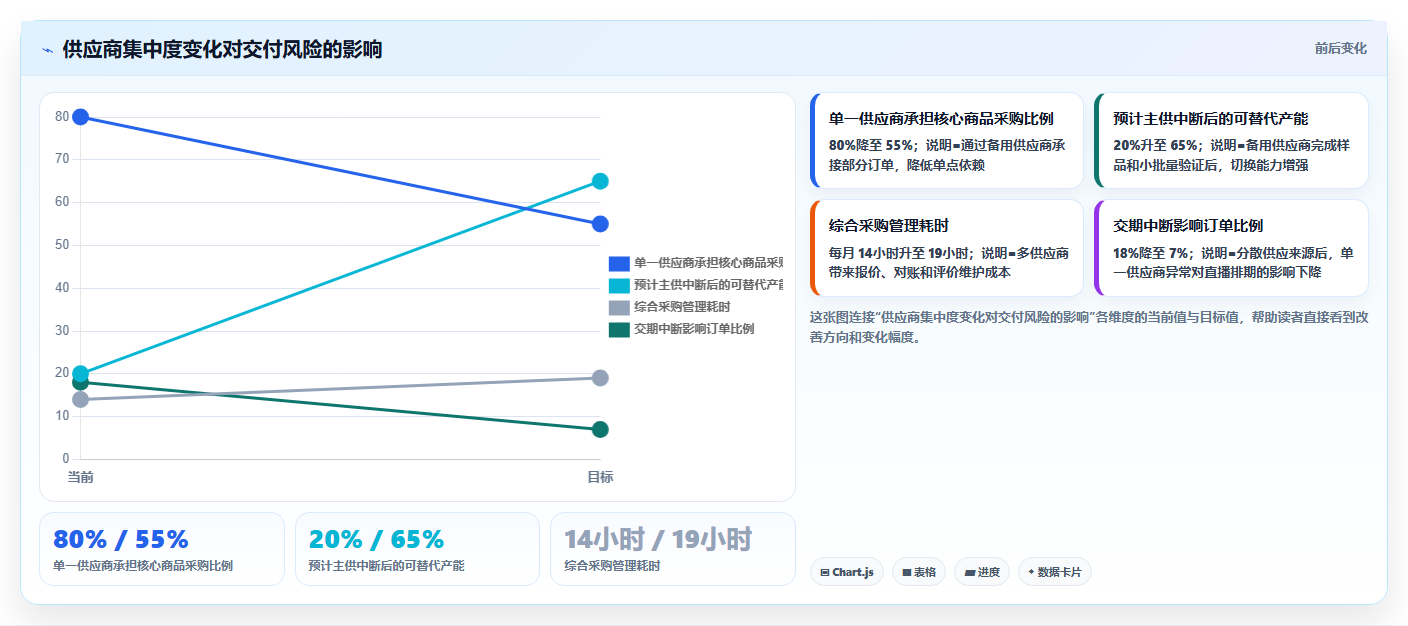Click the blue data point at 55 目标
This screenshot has width=1408, height=626.
click(600, 224)
